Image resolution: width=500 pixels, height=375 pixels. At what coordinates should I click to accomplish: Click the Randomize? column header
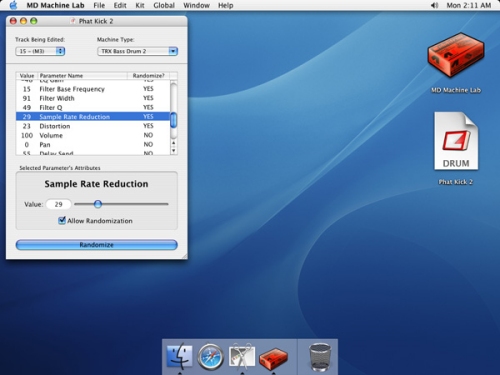tap(148, 76)
